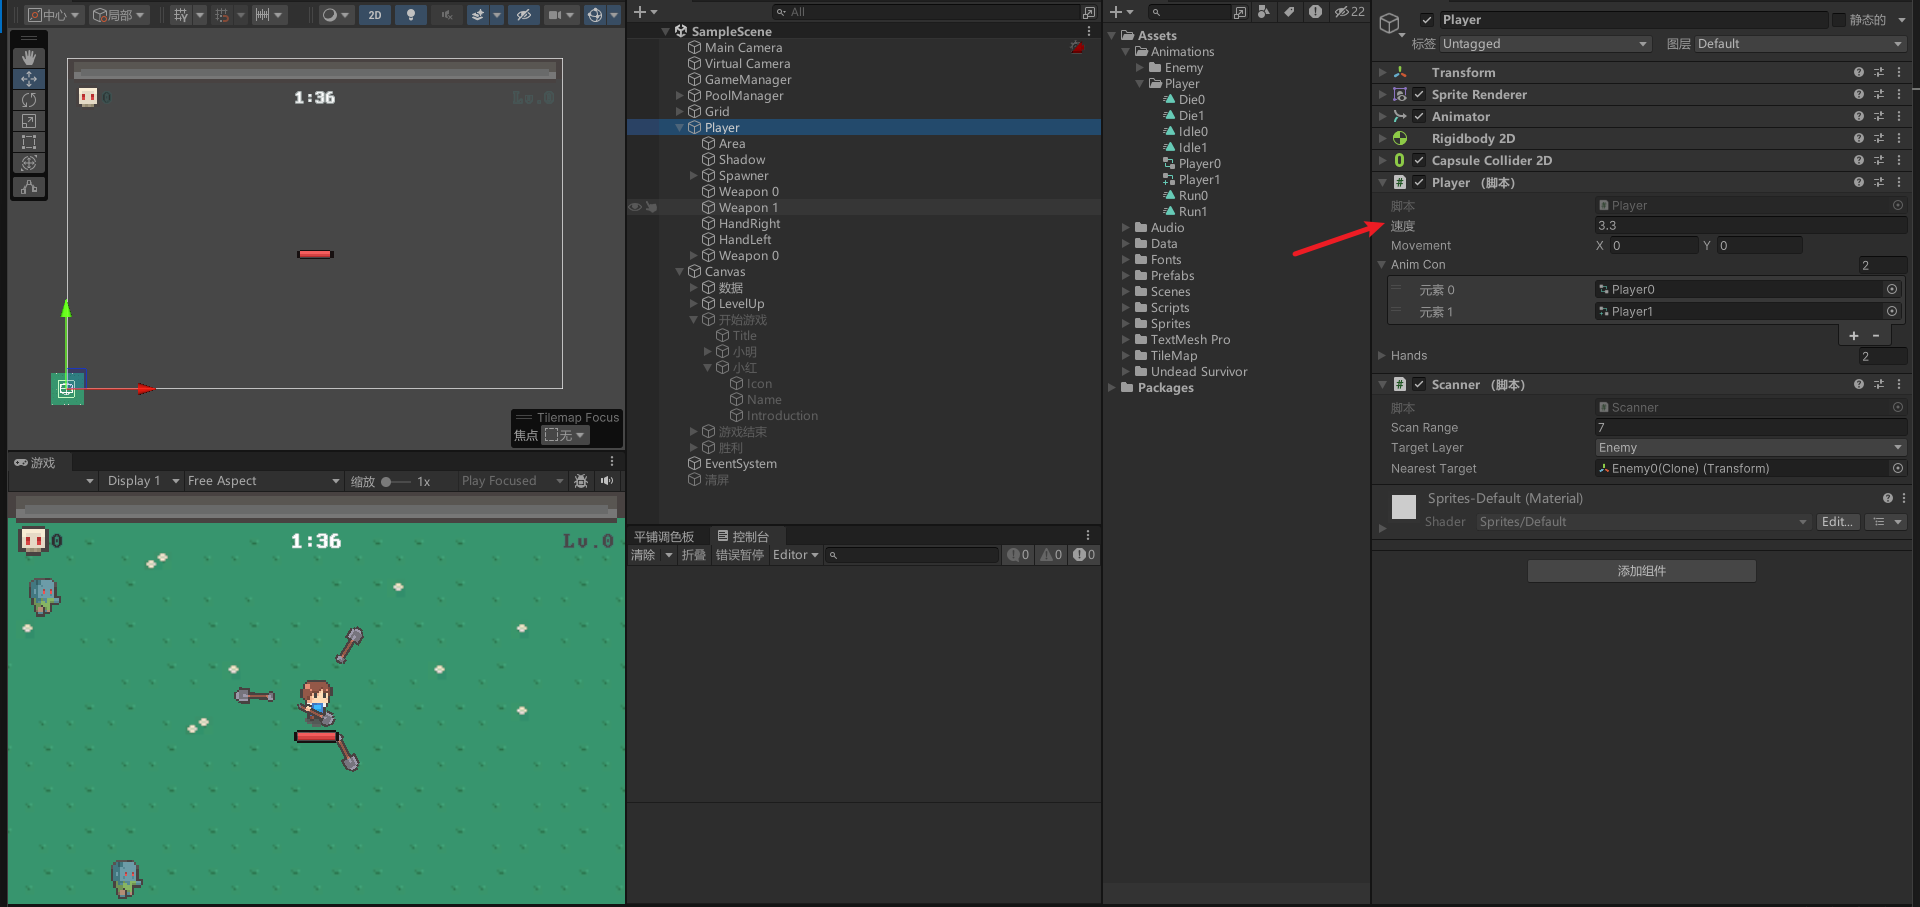Select the Move tool in the scene toolbar

29,78
